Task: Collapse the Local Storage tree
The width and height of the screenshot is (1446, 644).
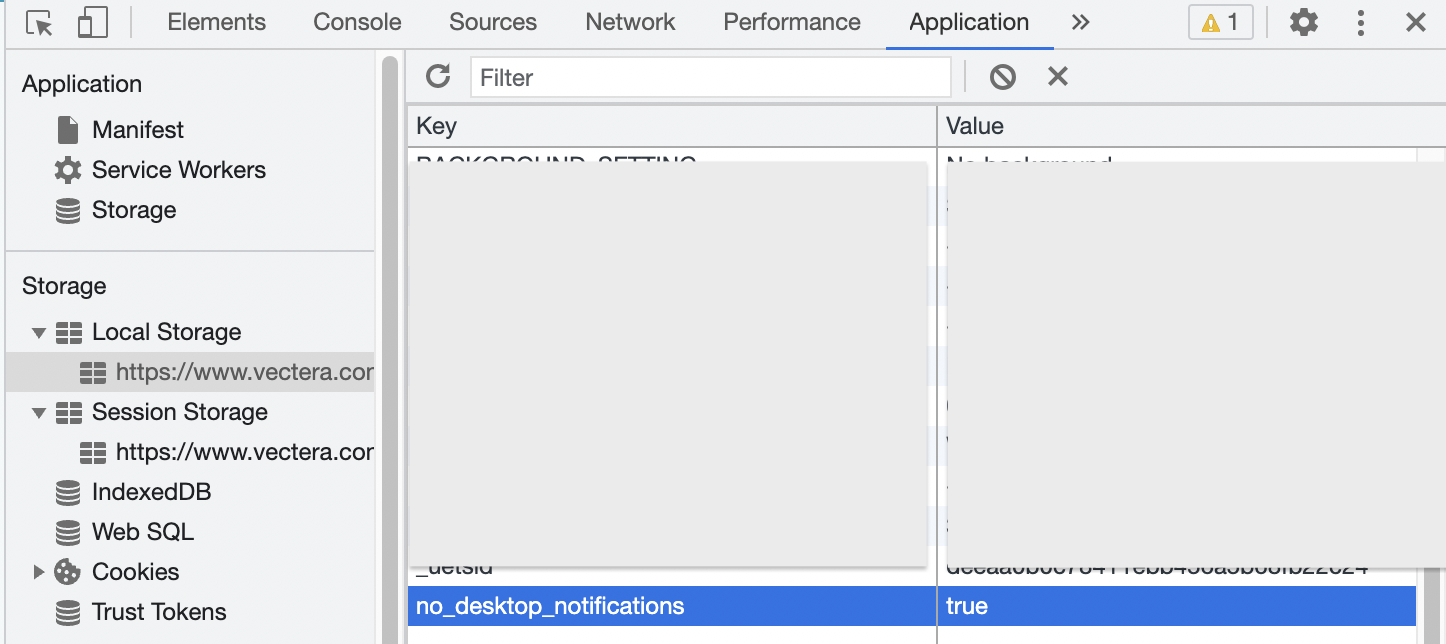Action: tap(39, 333)
